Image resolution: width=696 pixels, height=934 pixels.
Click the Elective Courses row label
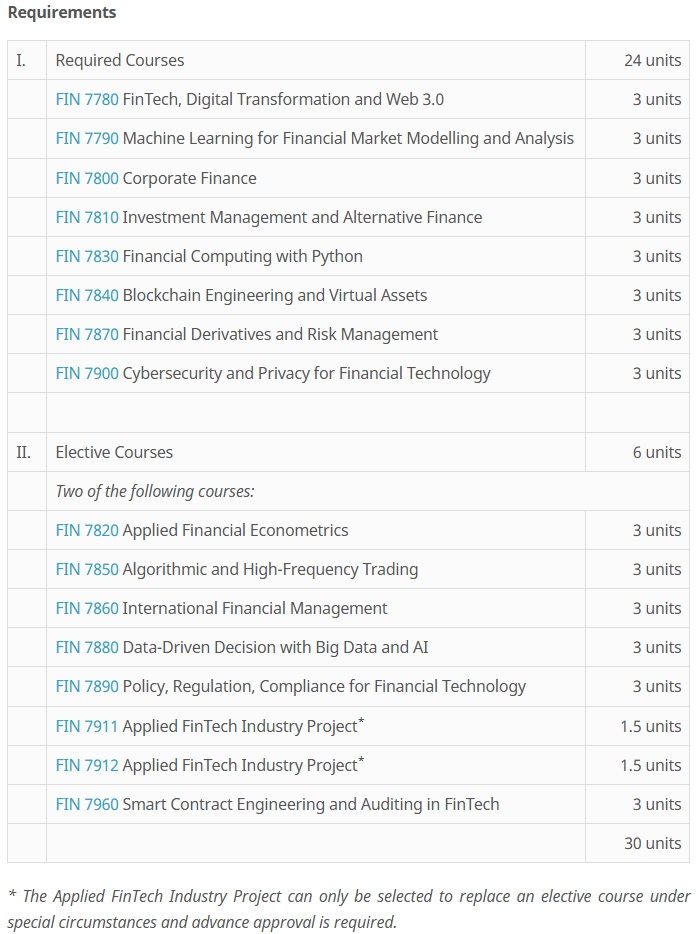pos(114,452)
